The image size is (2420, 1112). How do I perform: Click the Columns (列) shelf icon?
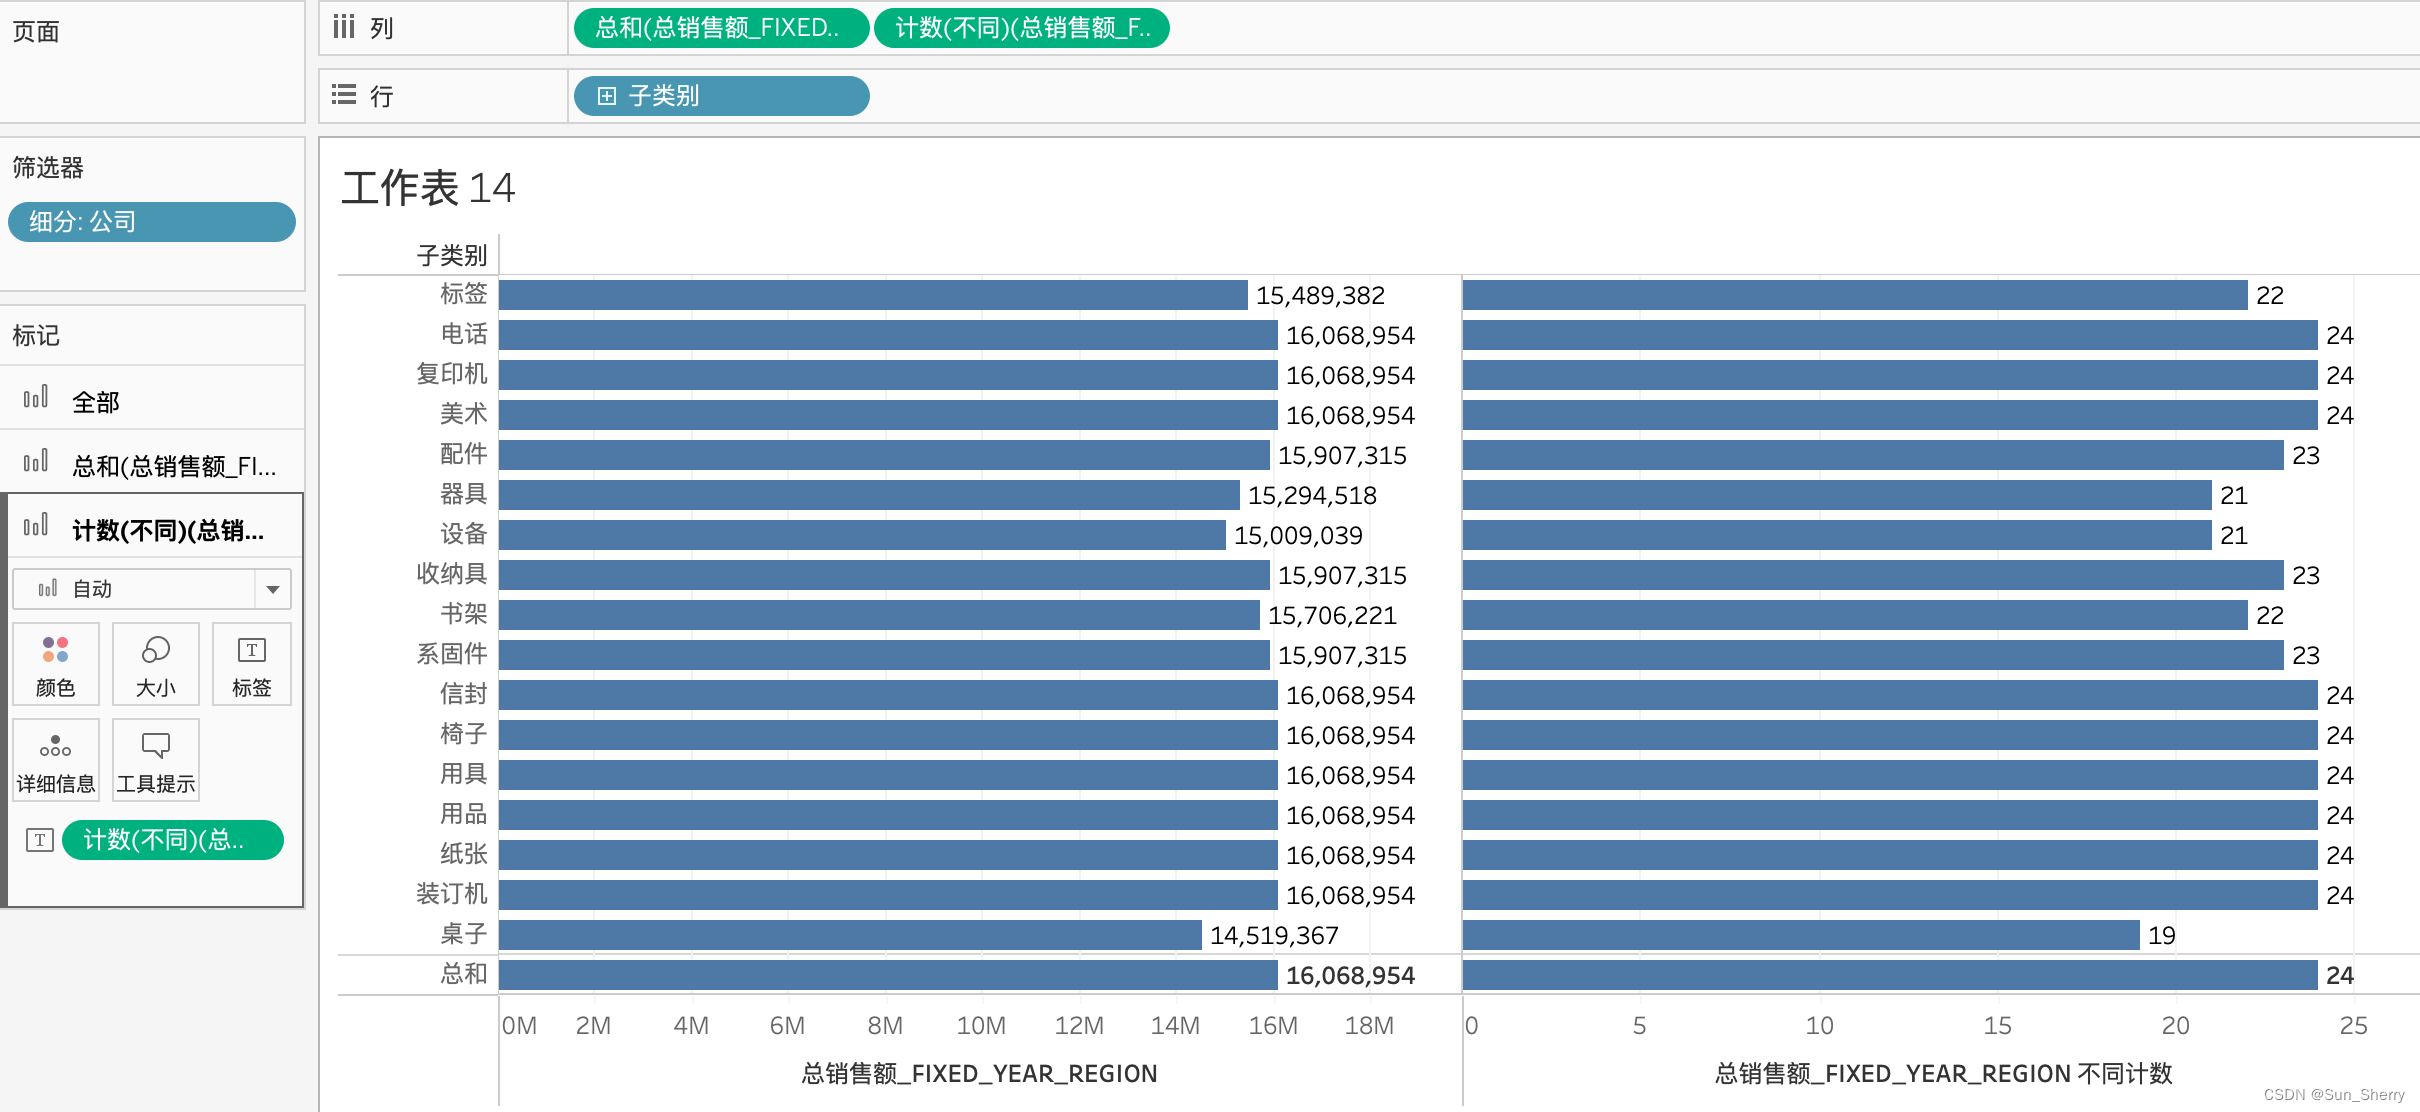(x=344, y=27)
